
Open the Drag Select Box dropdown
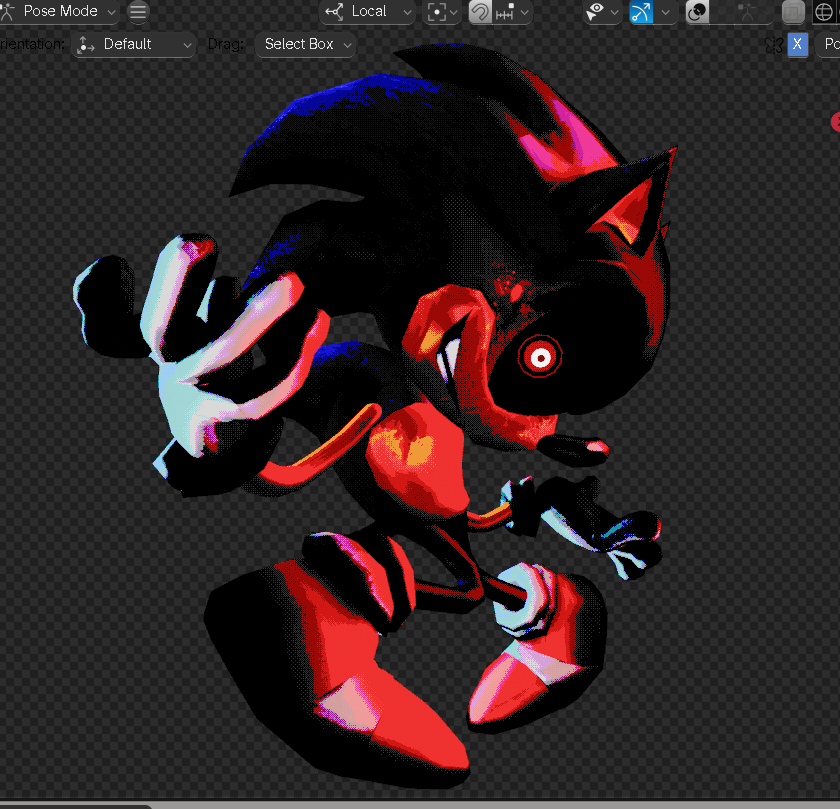coord(306,44)
